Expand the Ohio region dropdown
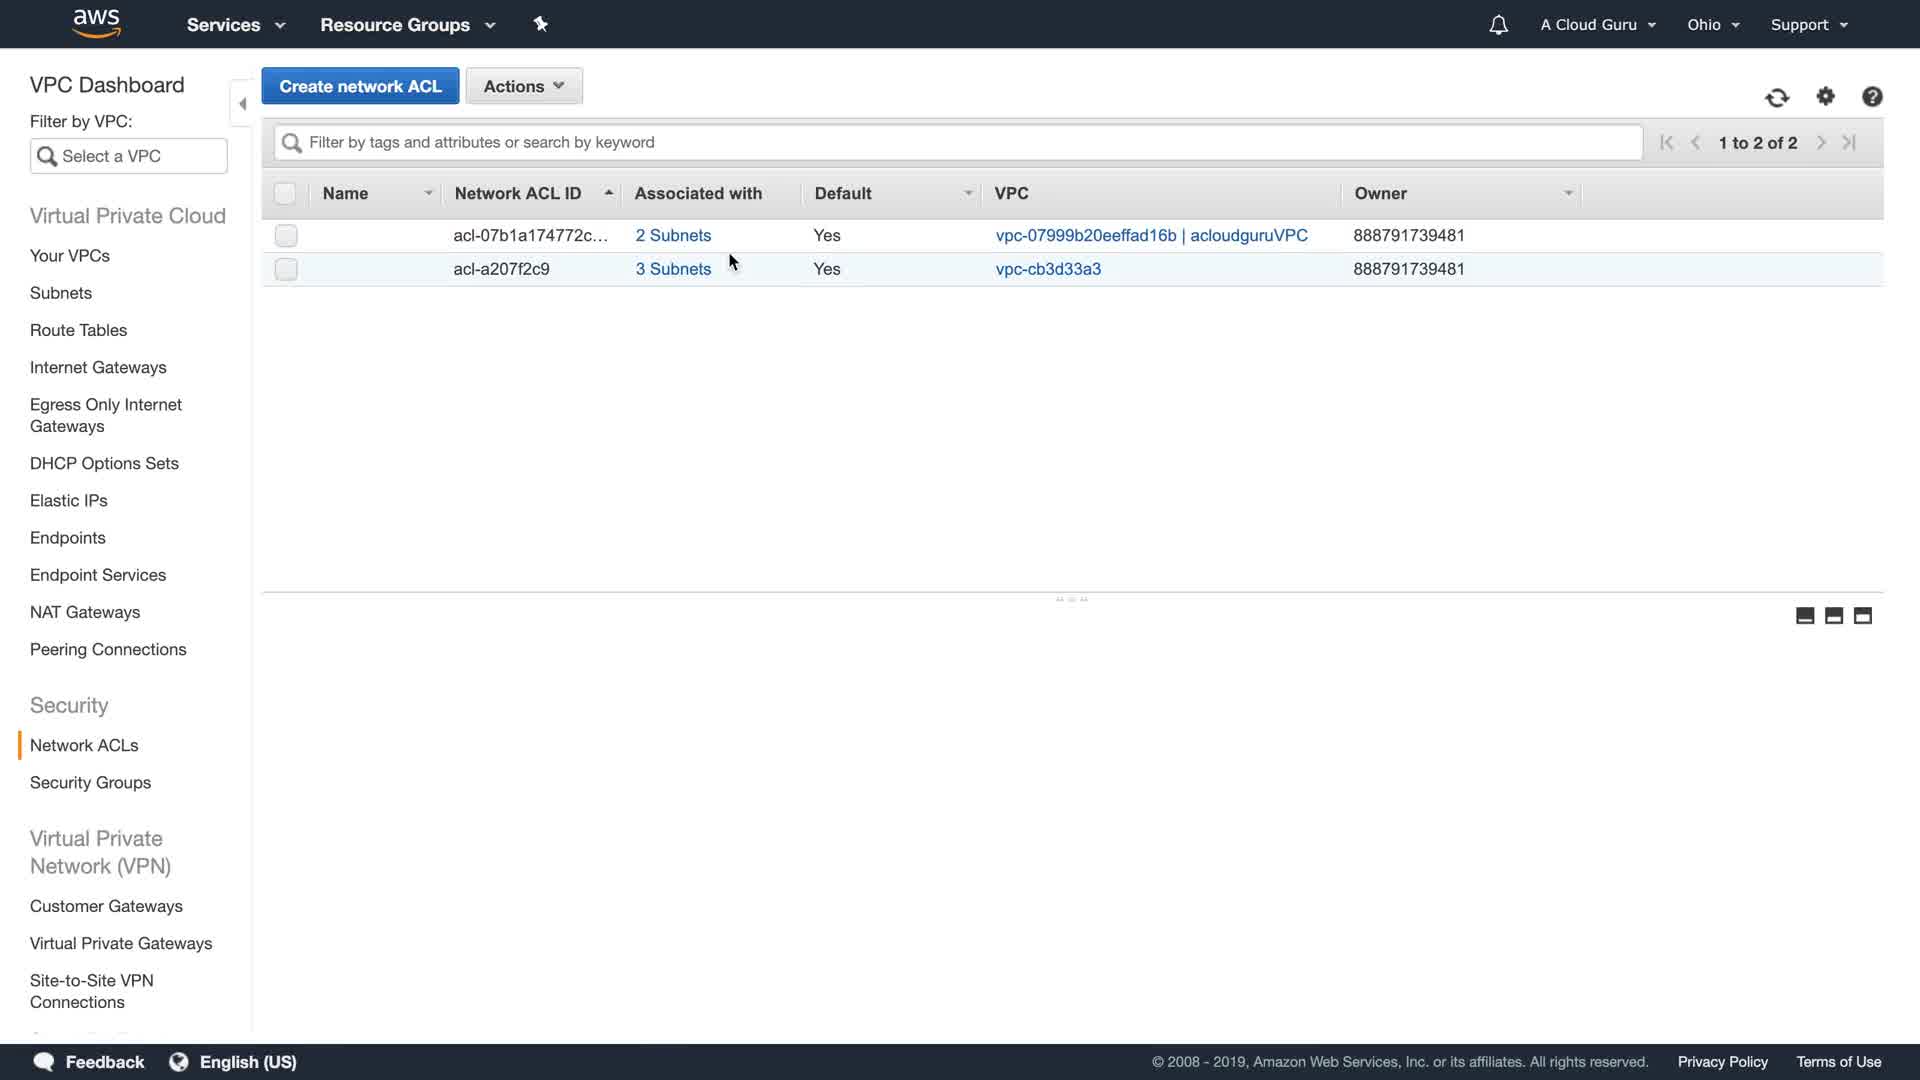The height and width of the screenshot is (1080, 1920). pyautogui.click(x=1713, y=25)
